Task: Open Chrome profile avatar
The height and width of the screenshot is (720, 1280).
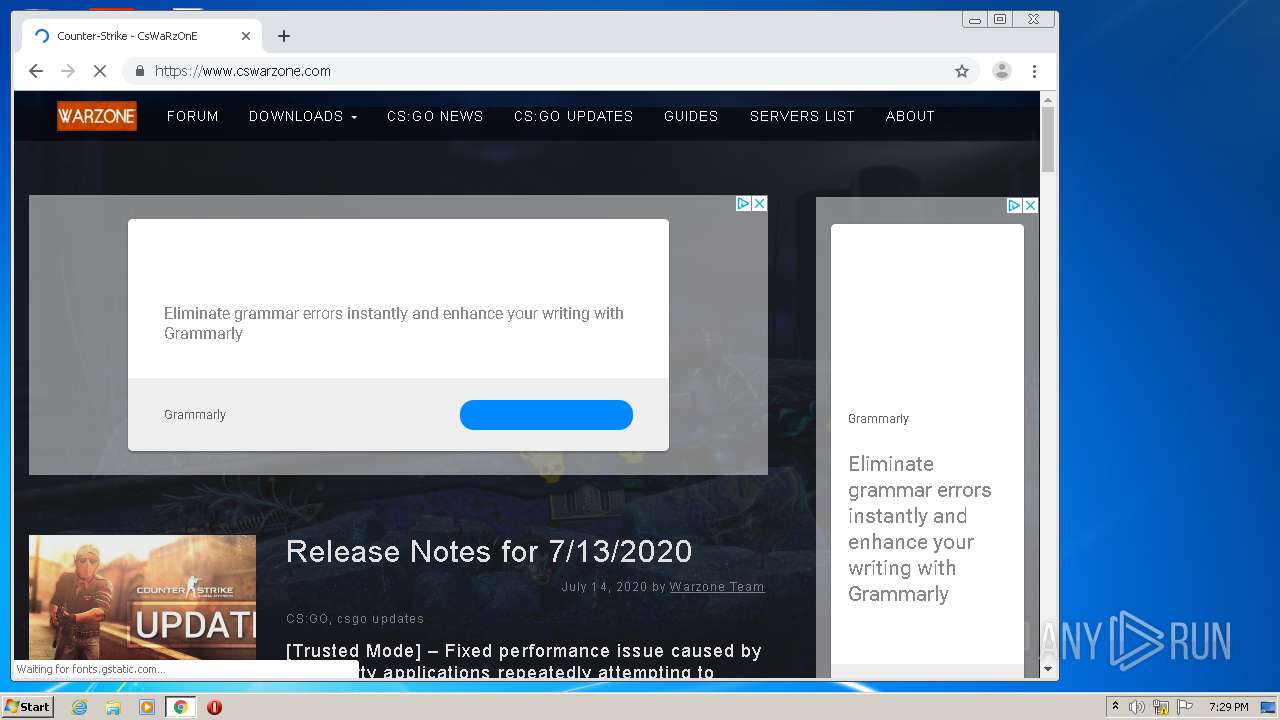Action: [x=1001, y=71]
